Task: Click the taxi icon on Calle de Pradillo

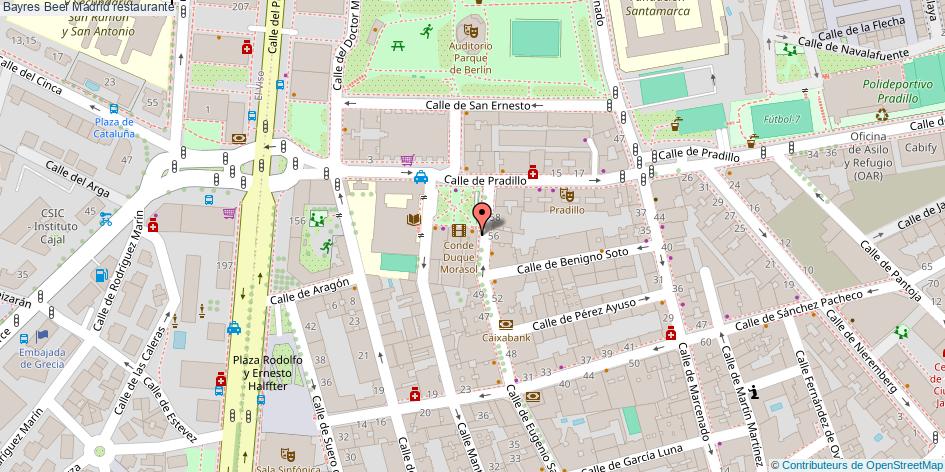Action: tap(421, 177)
